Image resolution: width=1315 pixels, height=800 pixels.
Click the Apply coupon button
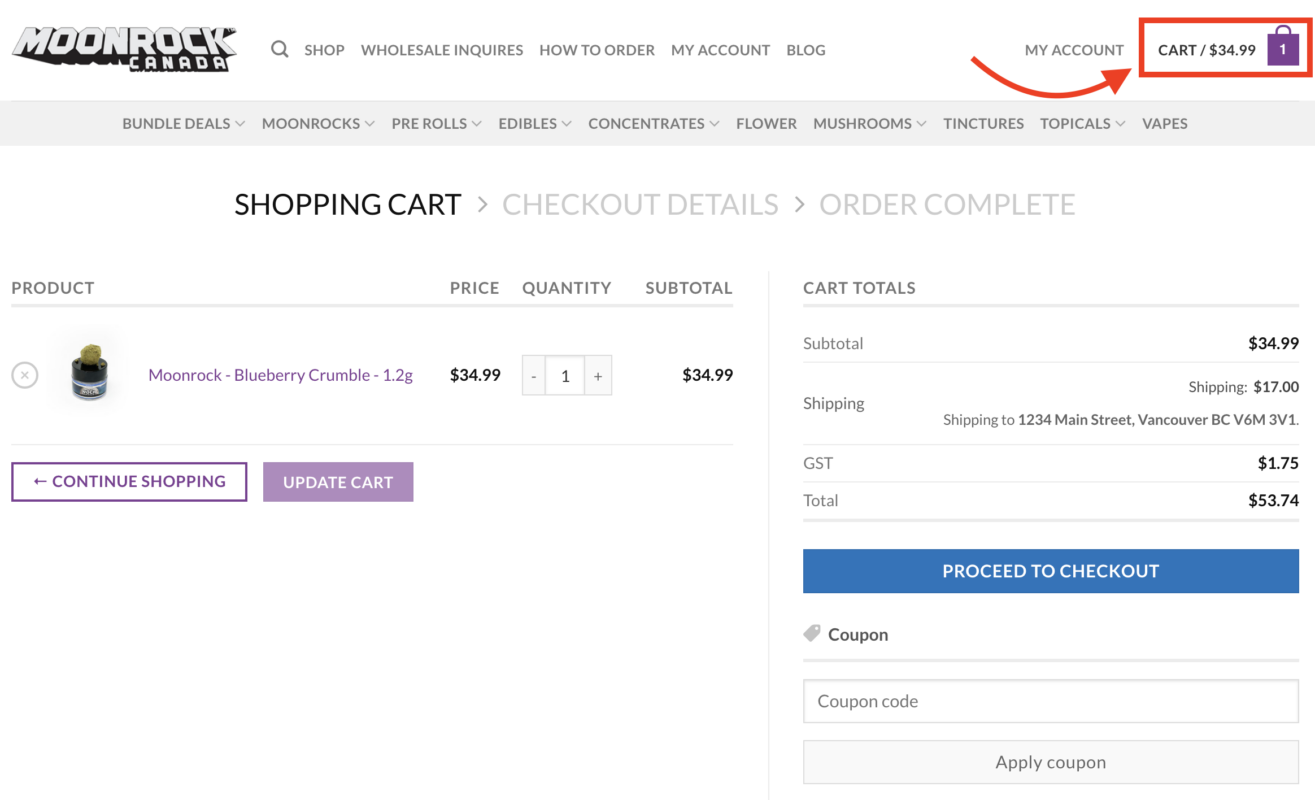pos(1050,762)
